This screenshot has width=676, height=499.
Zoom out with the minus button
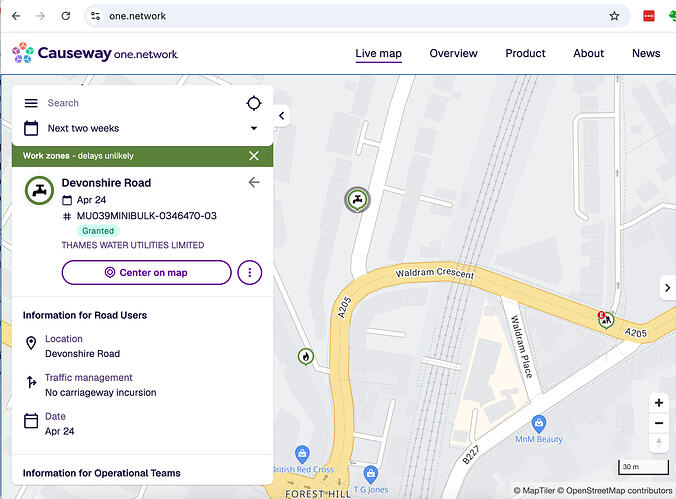coord(659,423)
